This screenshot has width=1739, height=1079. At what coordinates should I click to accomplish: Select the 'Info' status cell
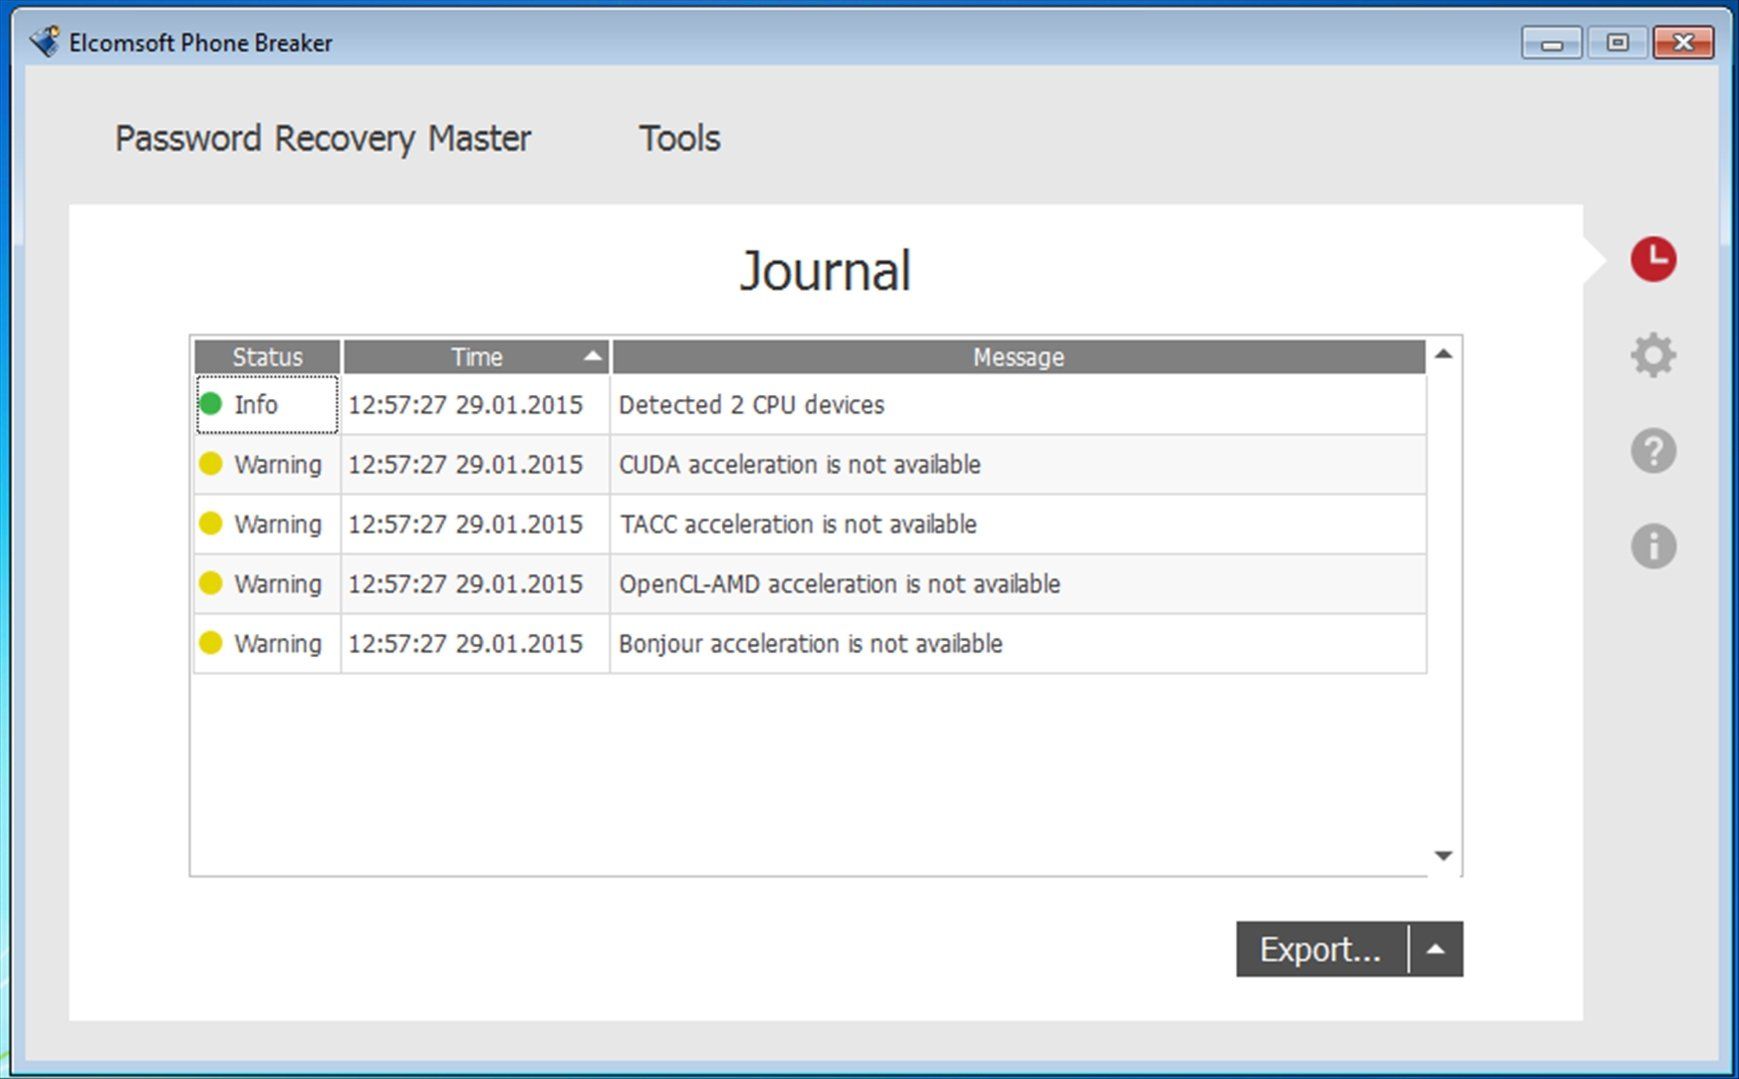267,404
